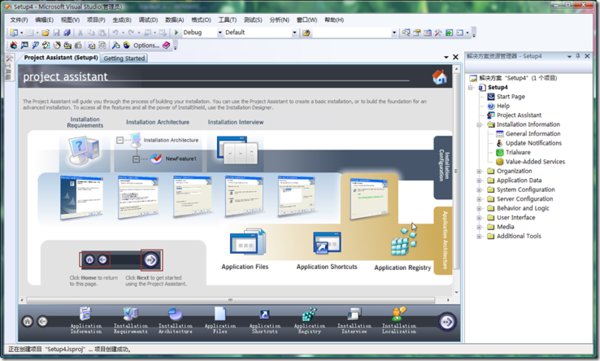Click the Next arrow in bottom navigation bar
Screen dimensions: 600x361
[447, 322]
